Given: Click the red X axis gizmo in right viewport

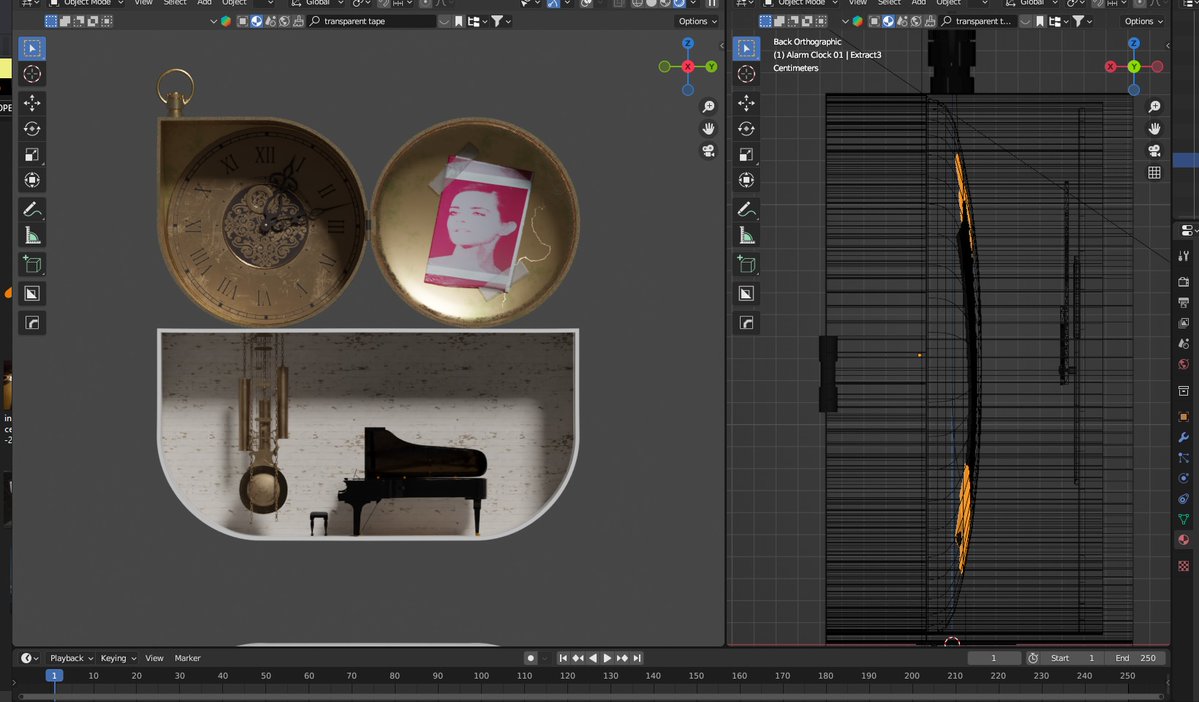Looking at the screenshot, I should [1110, 67].
